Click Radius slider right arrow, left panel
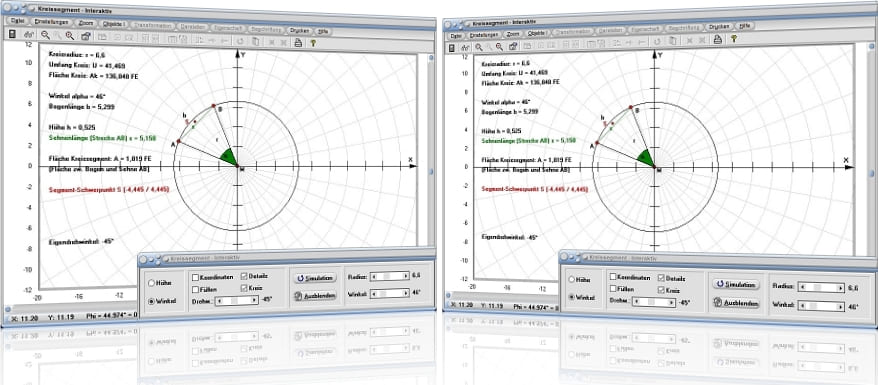This screenshot has height=385, width=878. pyautogui.click(x=406, y=276)
